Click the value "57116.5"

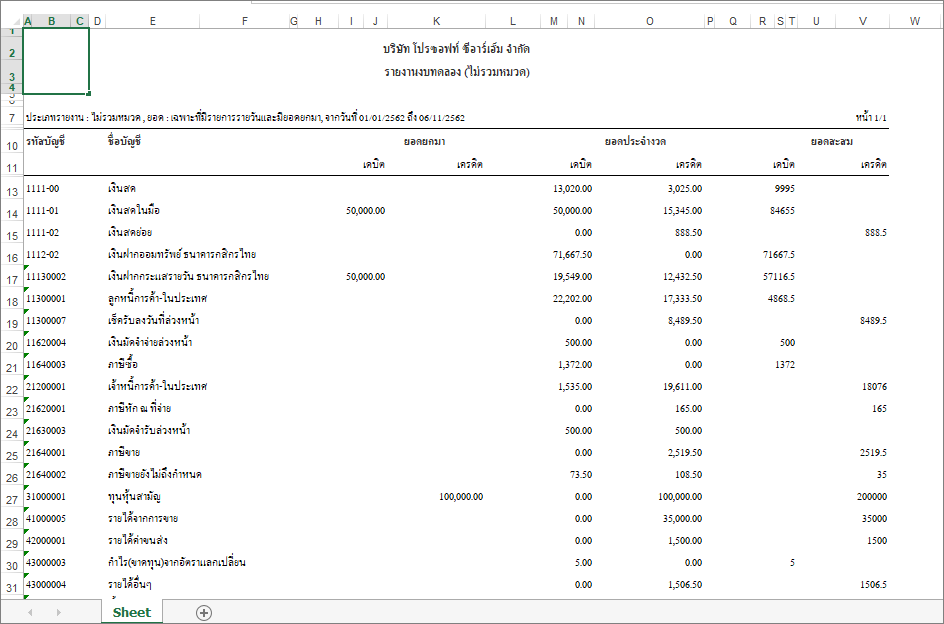coord(779,276)
